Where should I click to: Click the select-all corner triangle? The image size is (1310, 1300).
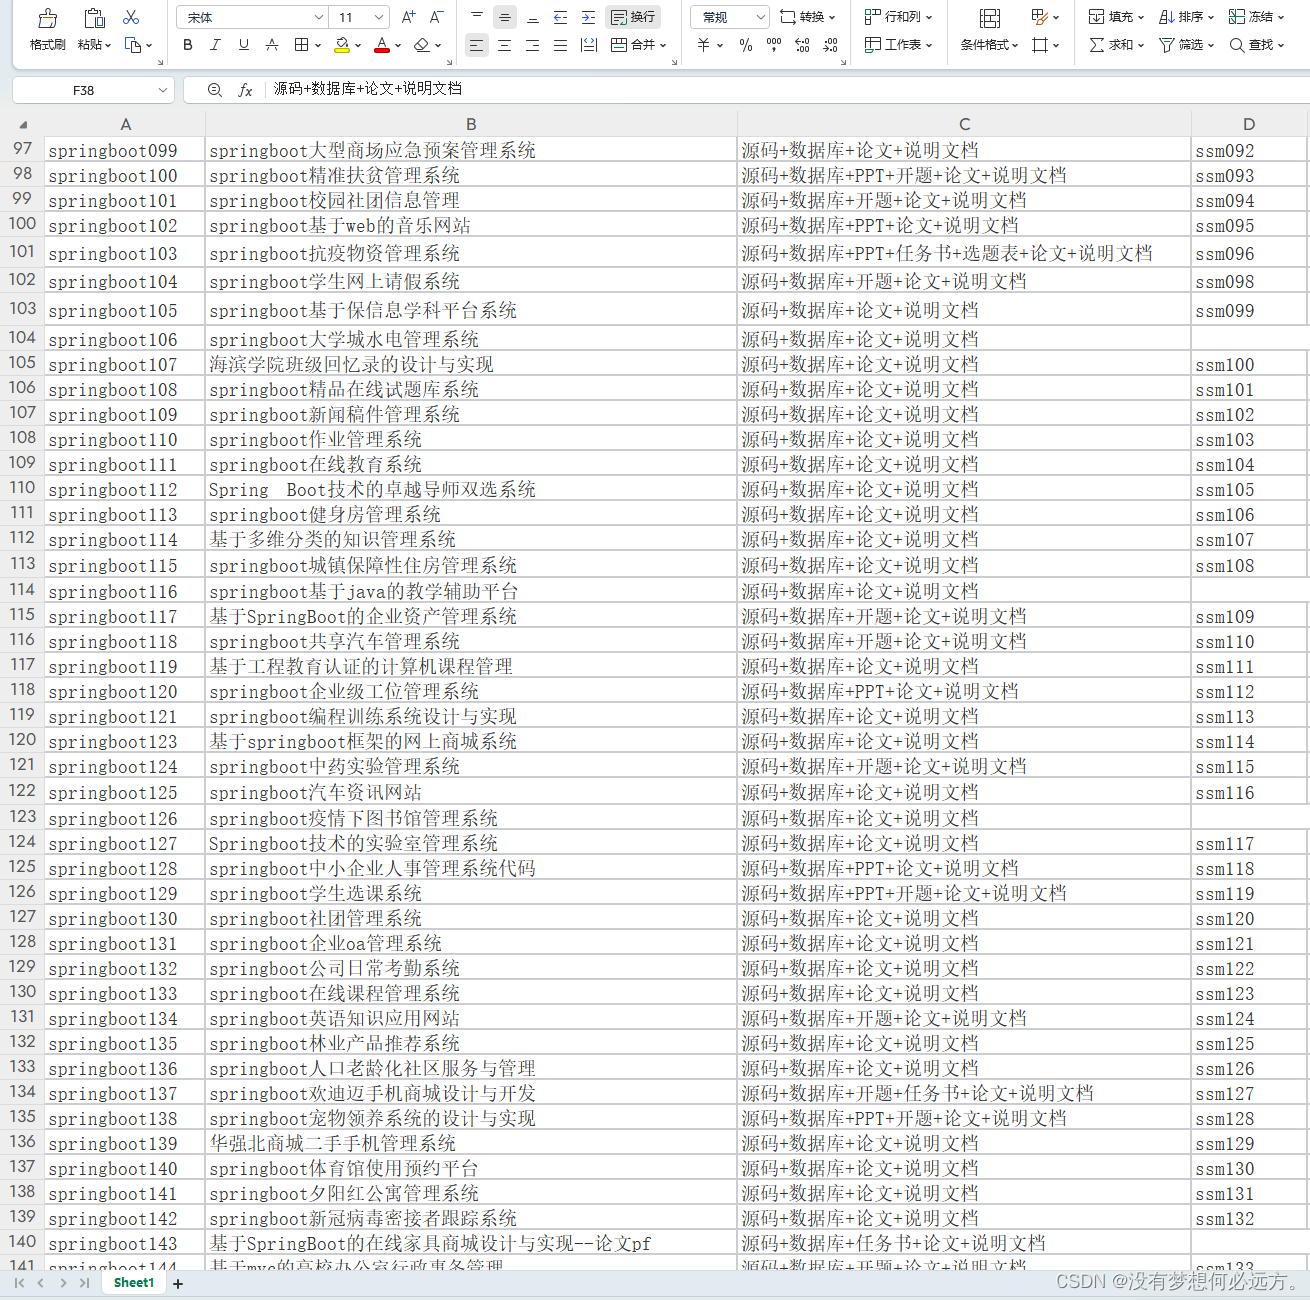(x=23, y=125)
